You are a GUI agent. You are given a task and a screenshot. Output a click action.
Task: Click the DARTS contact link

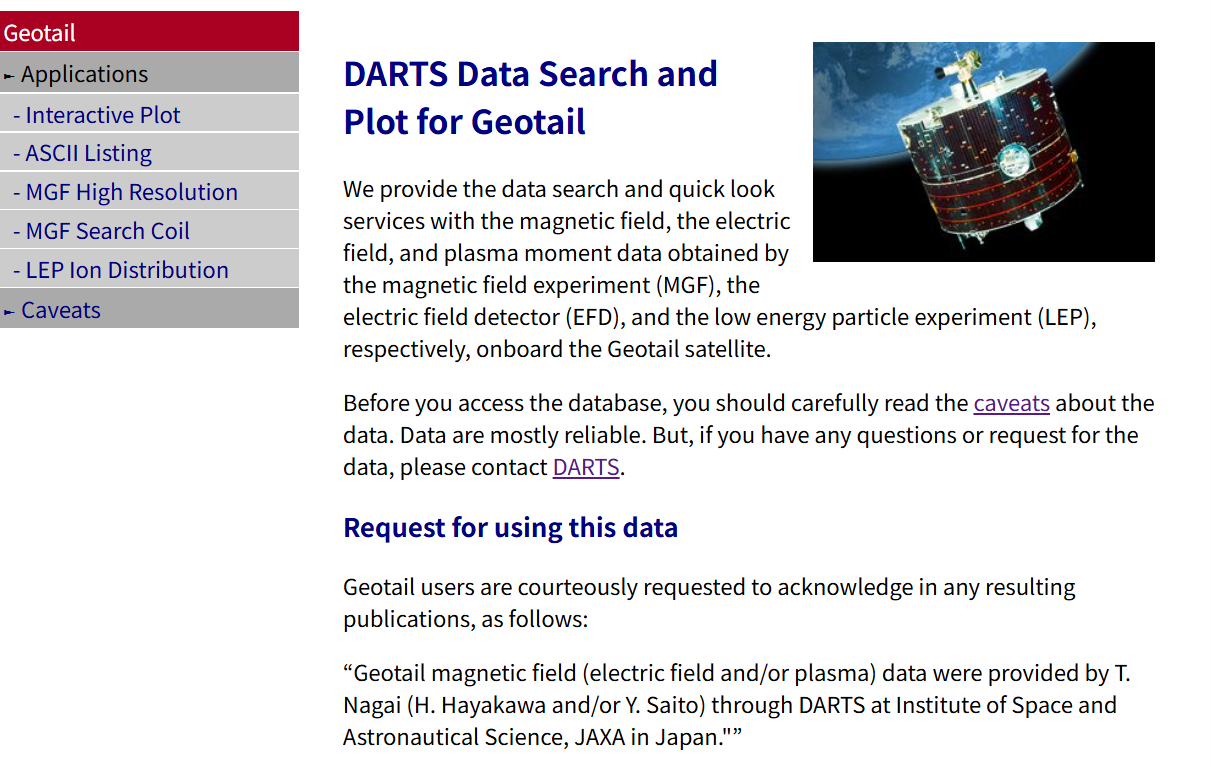point(586,467)
